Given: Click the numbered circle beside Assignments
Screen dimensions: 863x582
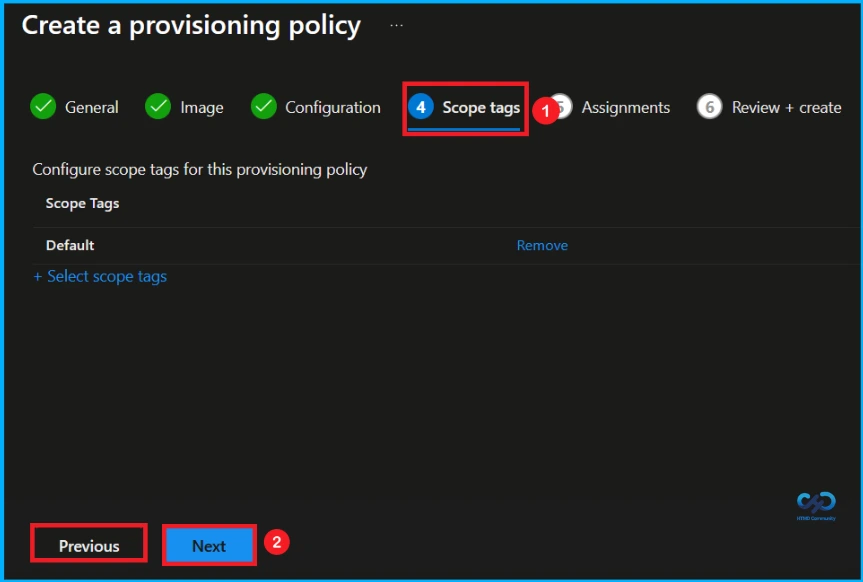Looking at the screenshot, I should coord(565,107).
